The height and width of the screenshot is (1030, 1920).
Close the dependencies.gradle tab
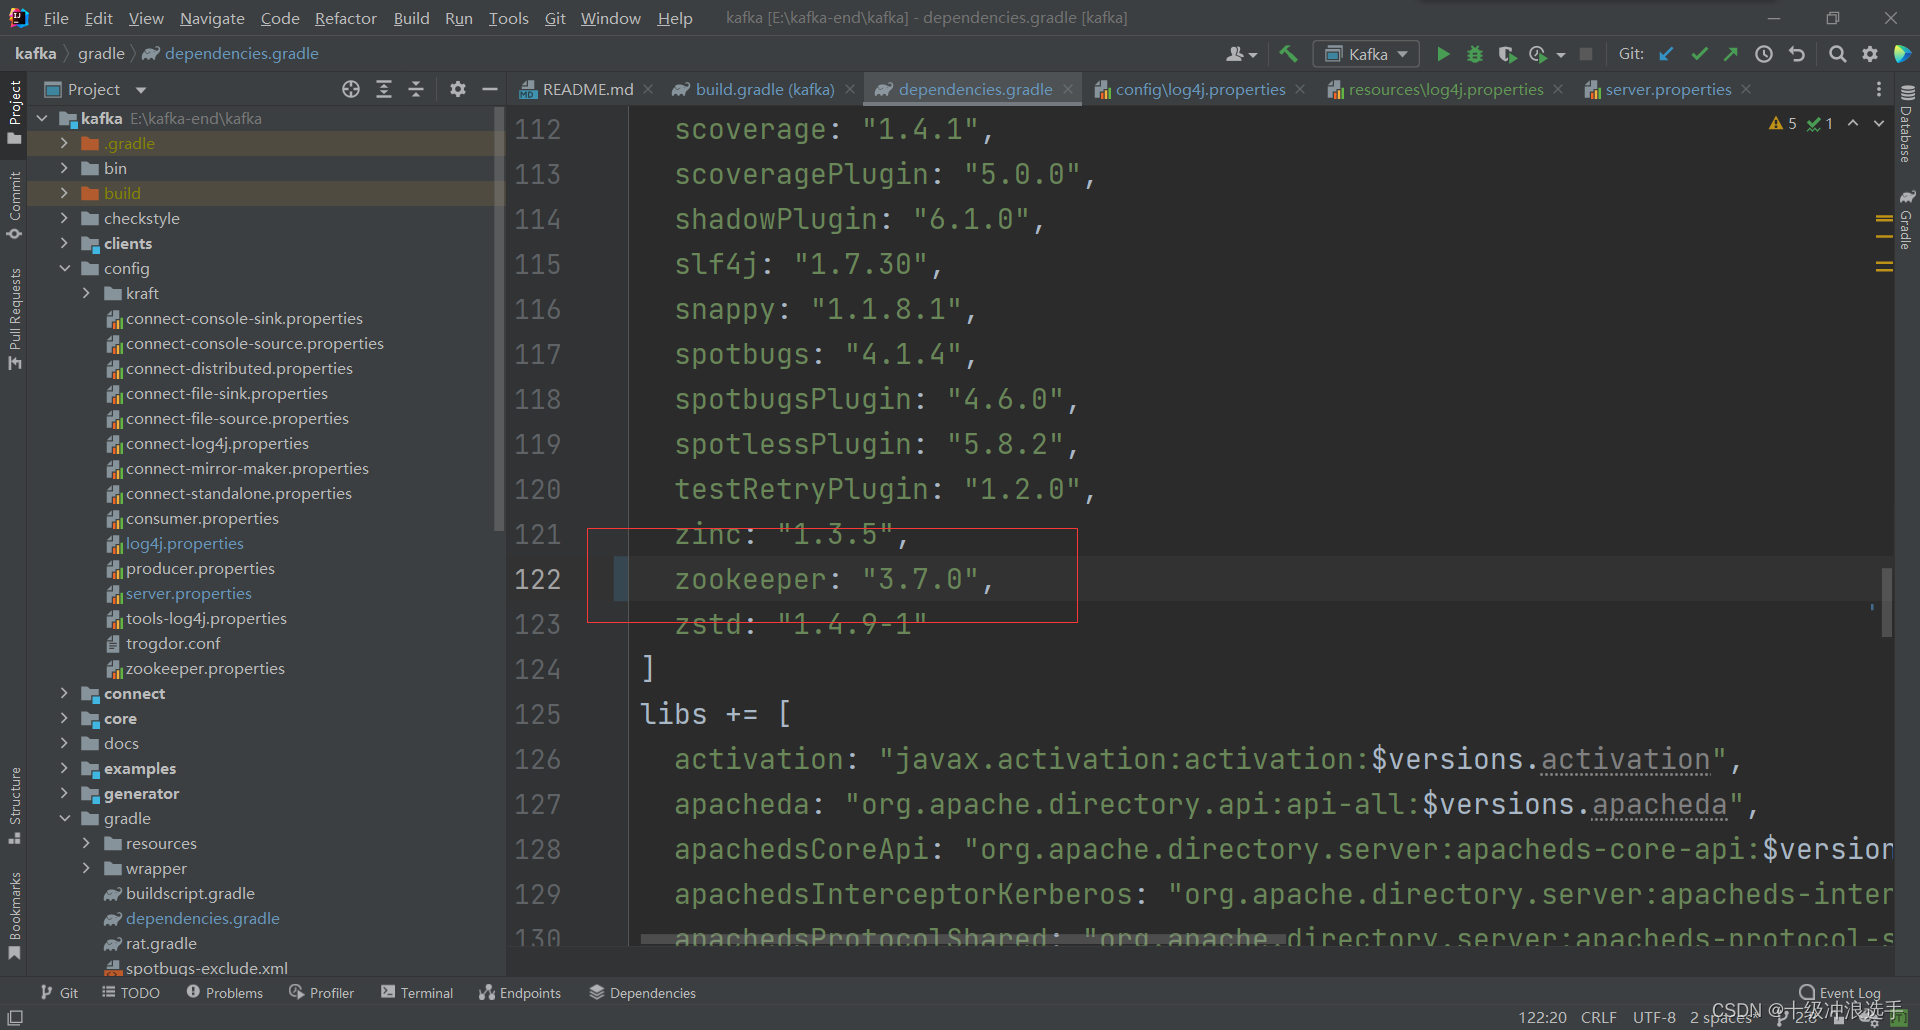pos(1068,89)
